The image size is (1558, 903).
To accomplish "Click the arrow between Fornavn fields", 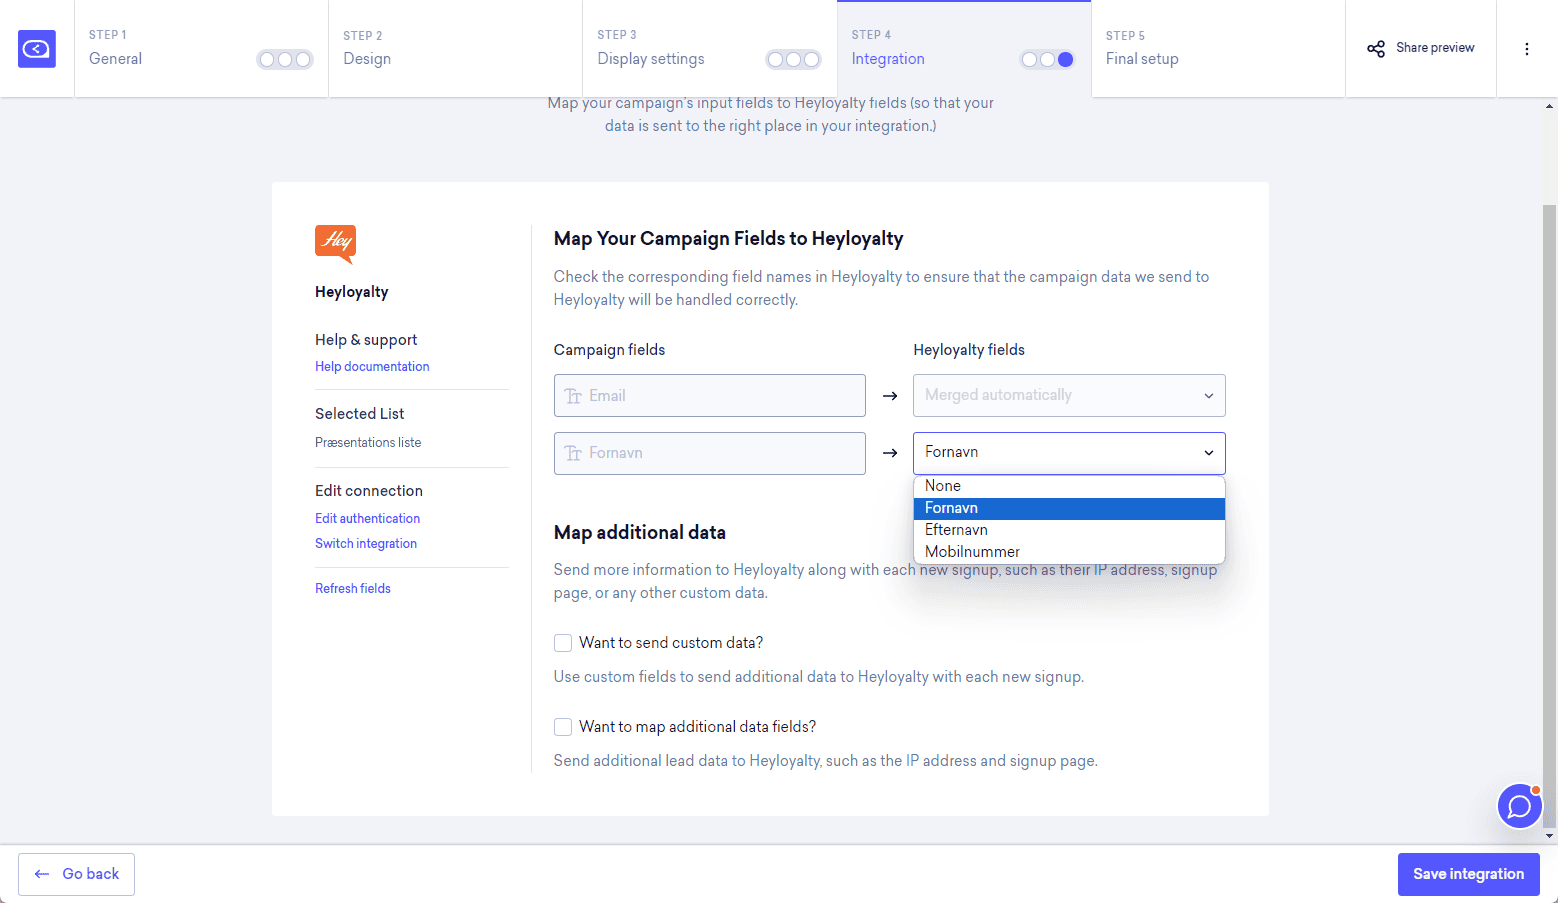I will 890,453.
